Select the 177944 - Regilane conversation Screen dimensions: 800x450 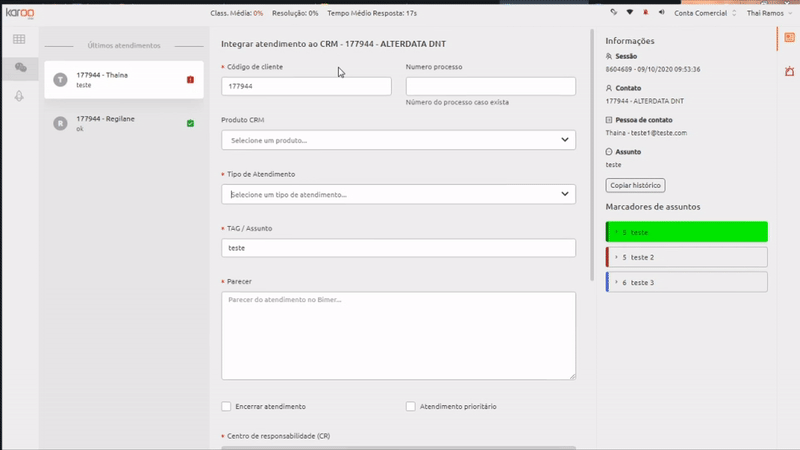(124, 123)
